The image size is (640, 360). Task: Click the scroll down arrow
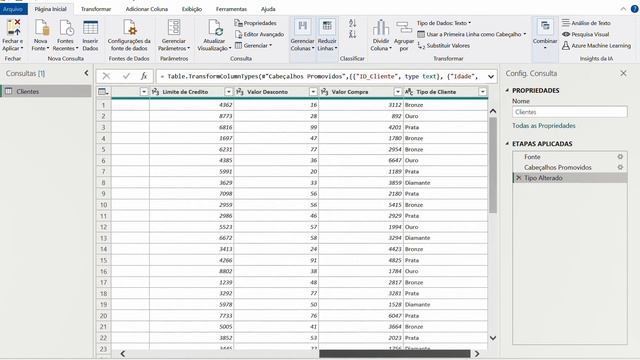493,338
